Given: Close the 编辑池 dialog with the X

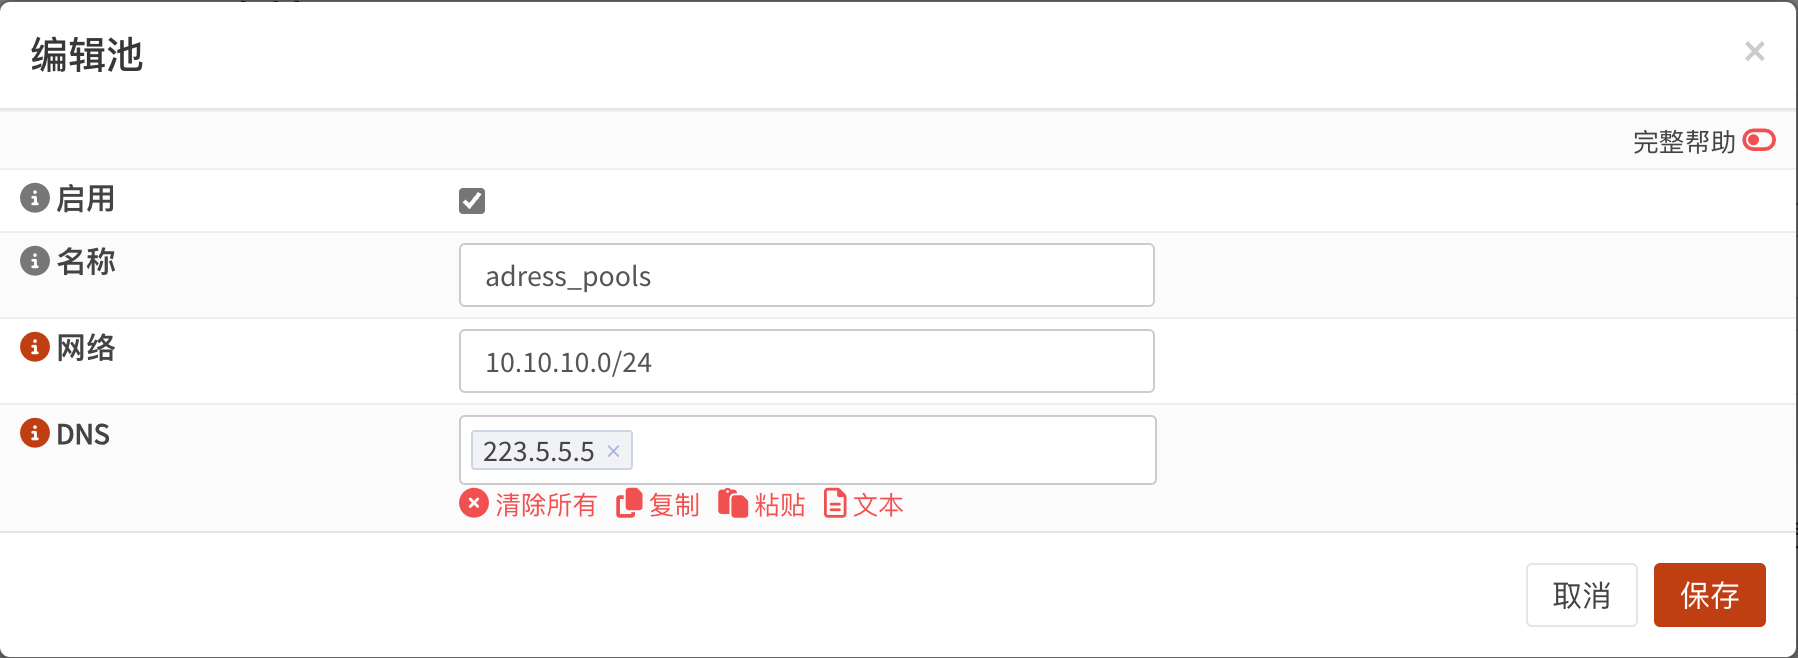Looking at the screenshot, I should tap(1754, 51).
